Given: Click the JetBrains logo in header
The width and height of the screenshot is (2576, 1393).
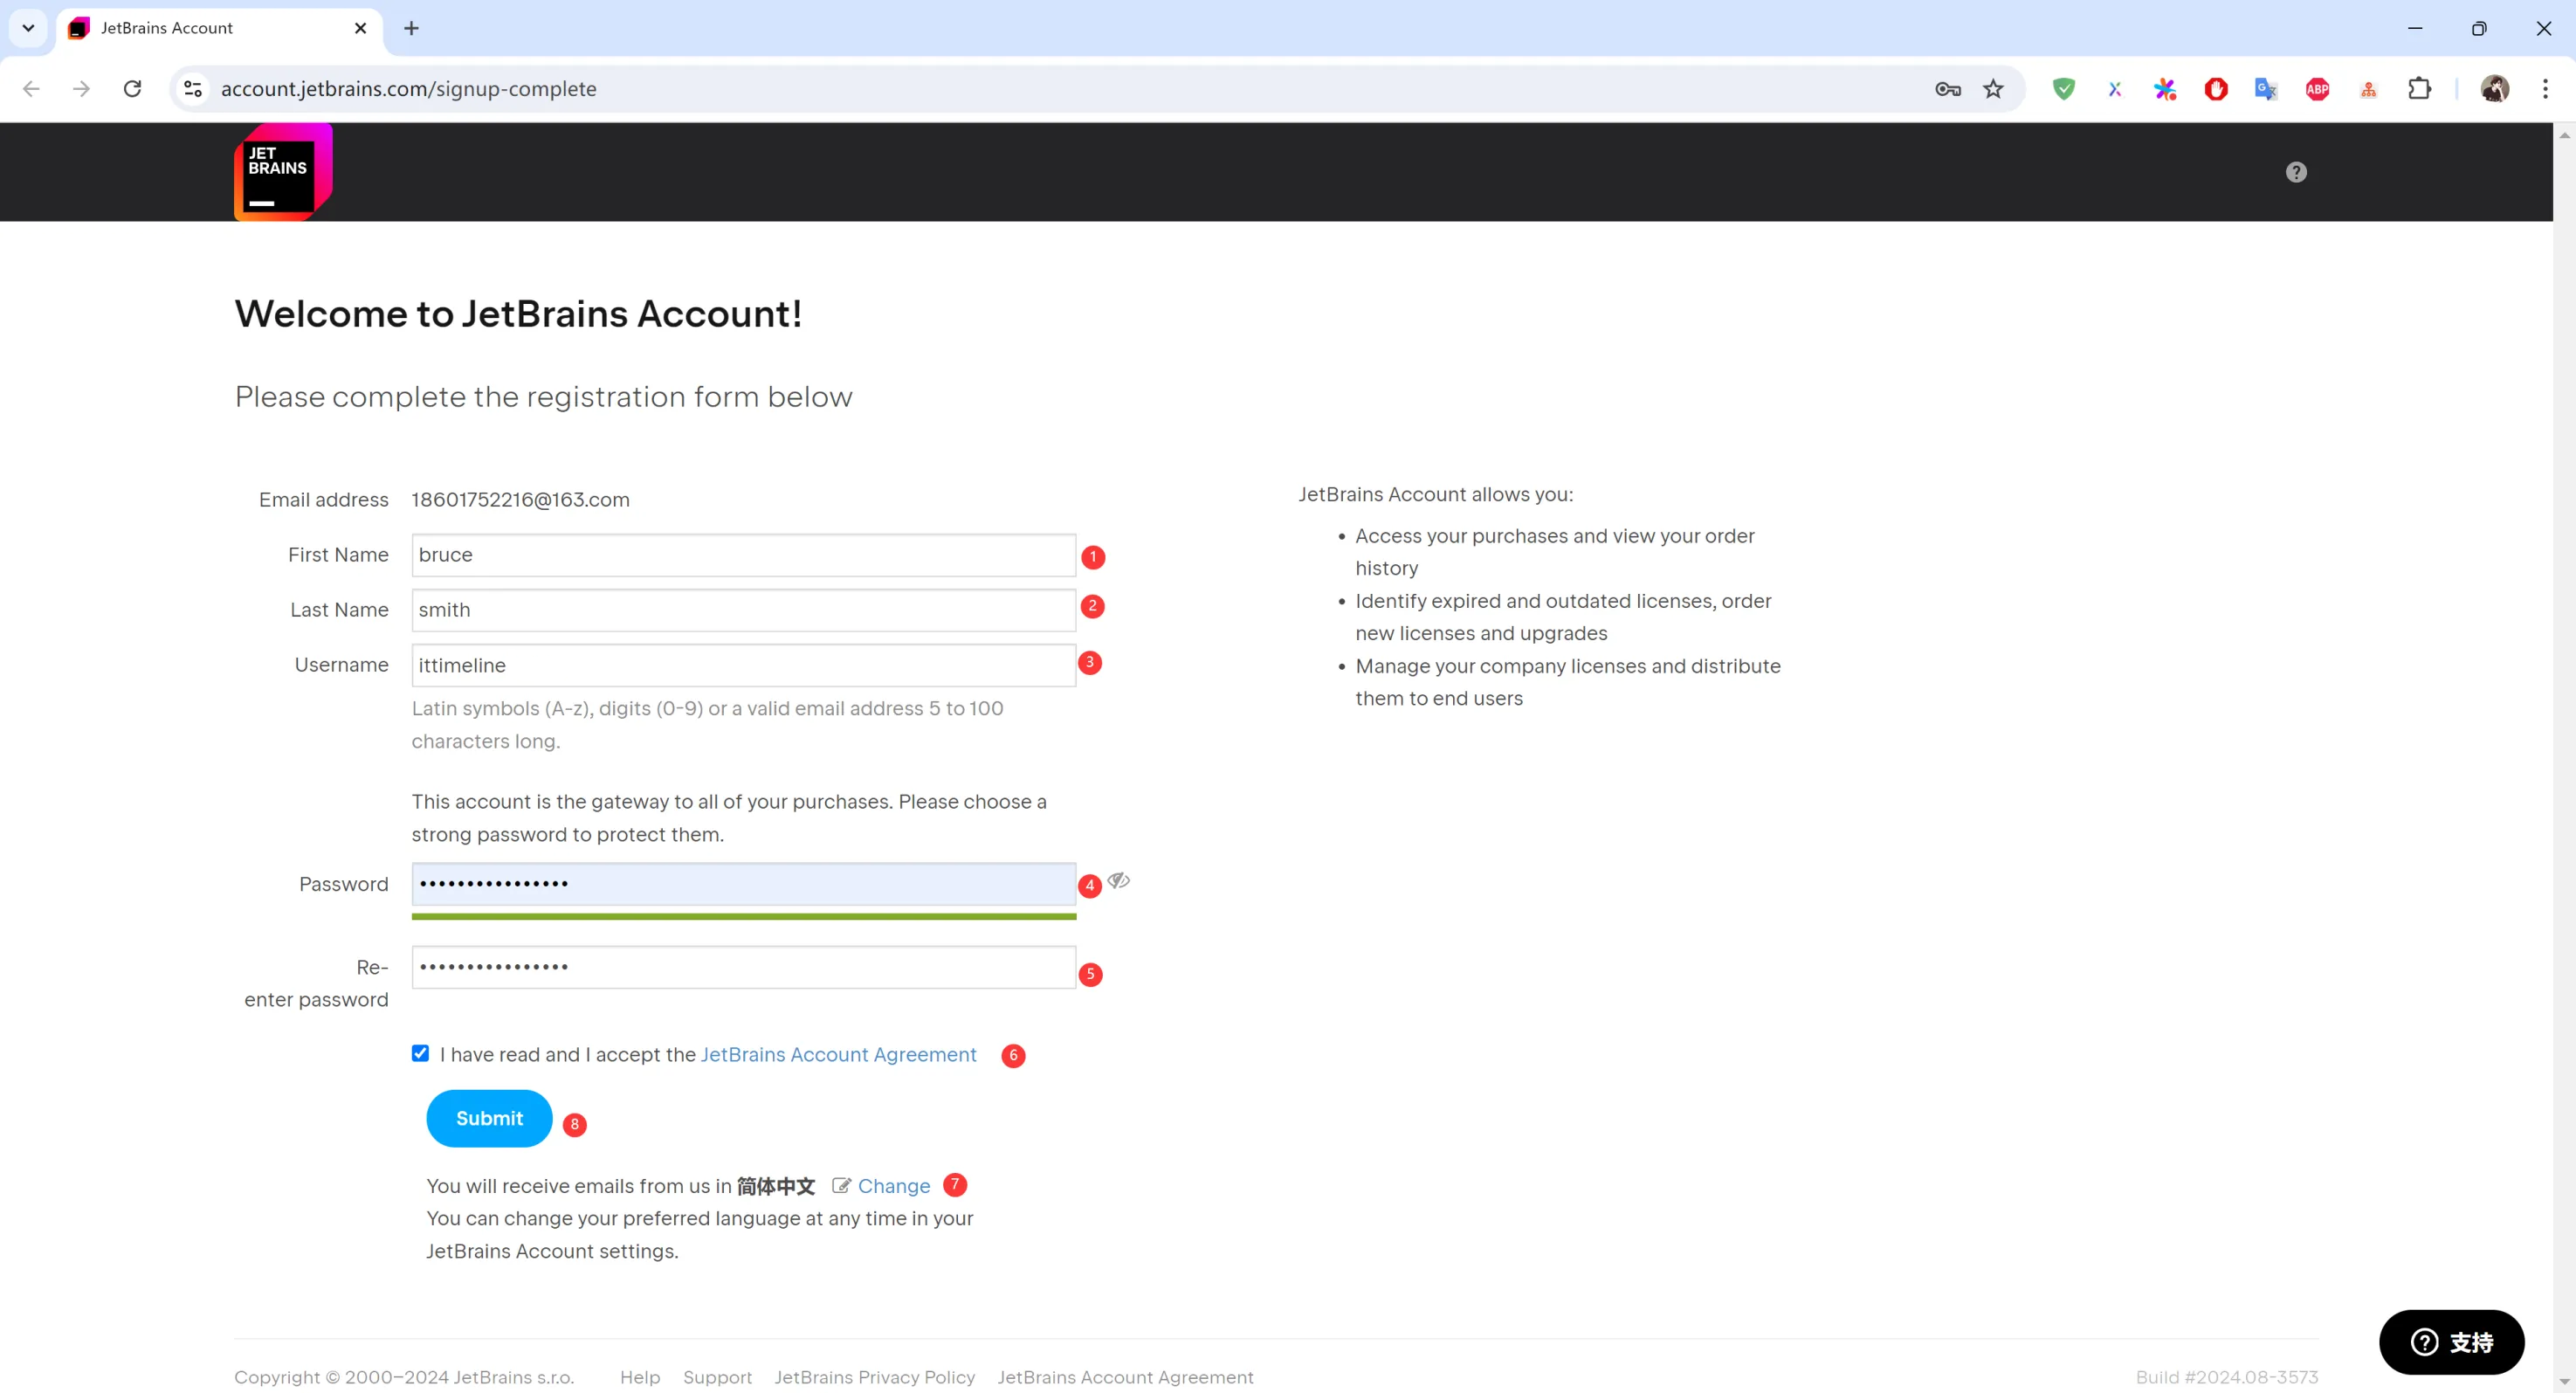Looking at the screenshot, I should pos(283,172).
